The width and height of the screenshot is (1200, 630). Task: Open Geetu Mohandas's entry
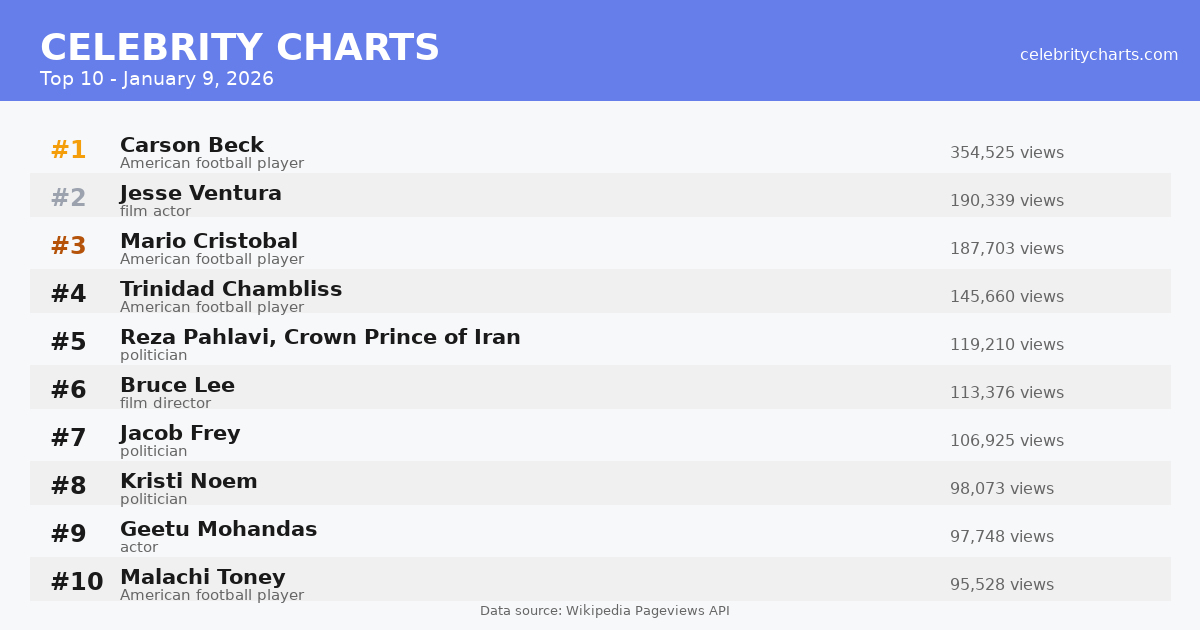pyautogui.click(x=218, y=530)
